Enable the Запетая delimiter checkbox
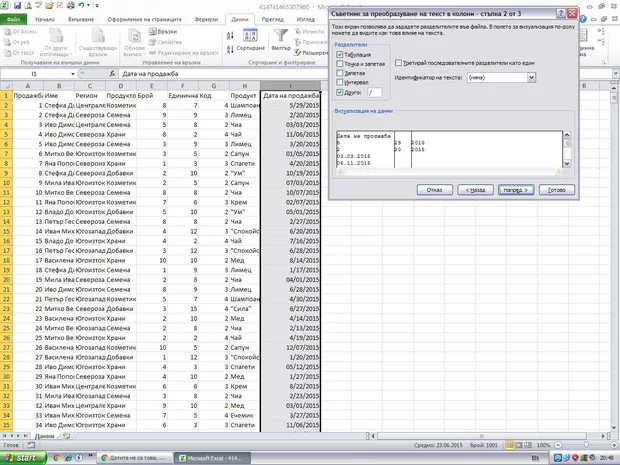 (340, 73)
